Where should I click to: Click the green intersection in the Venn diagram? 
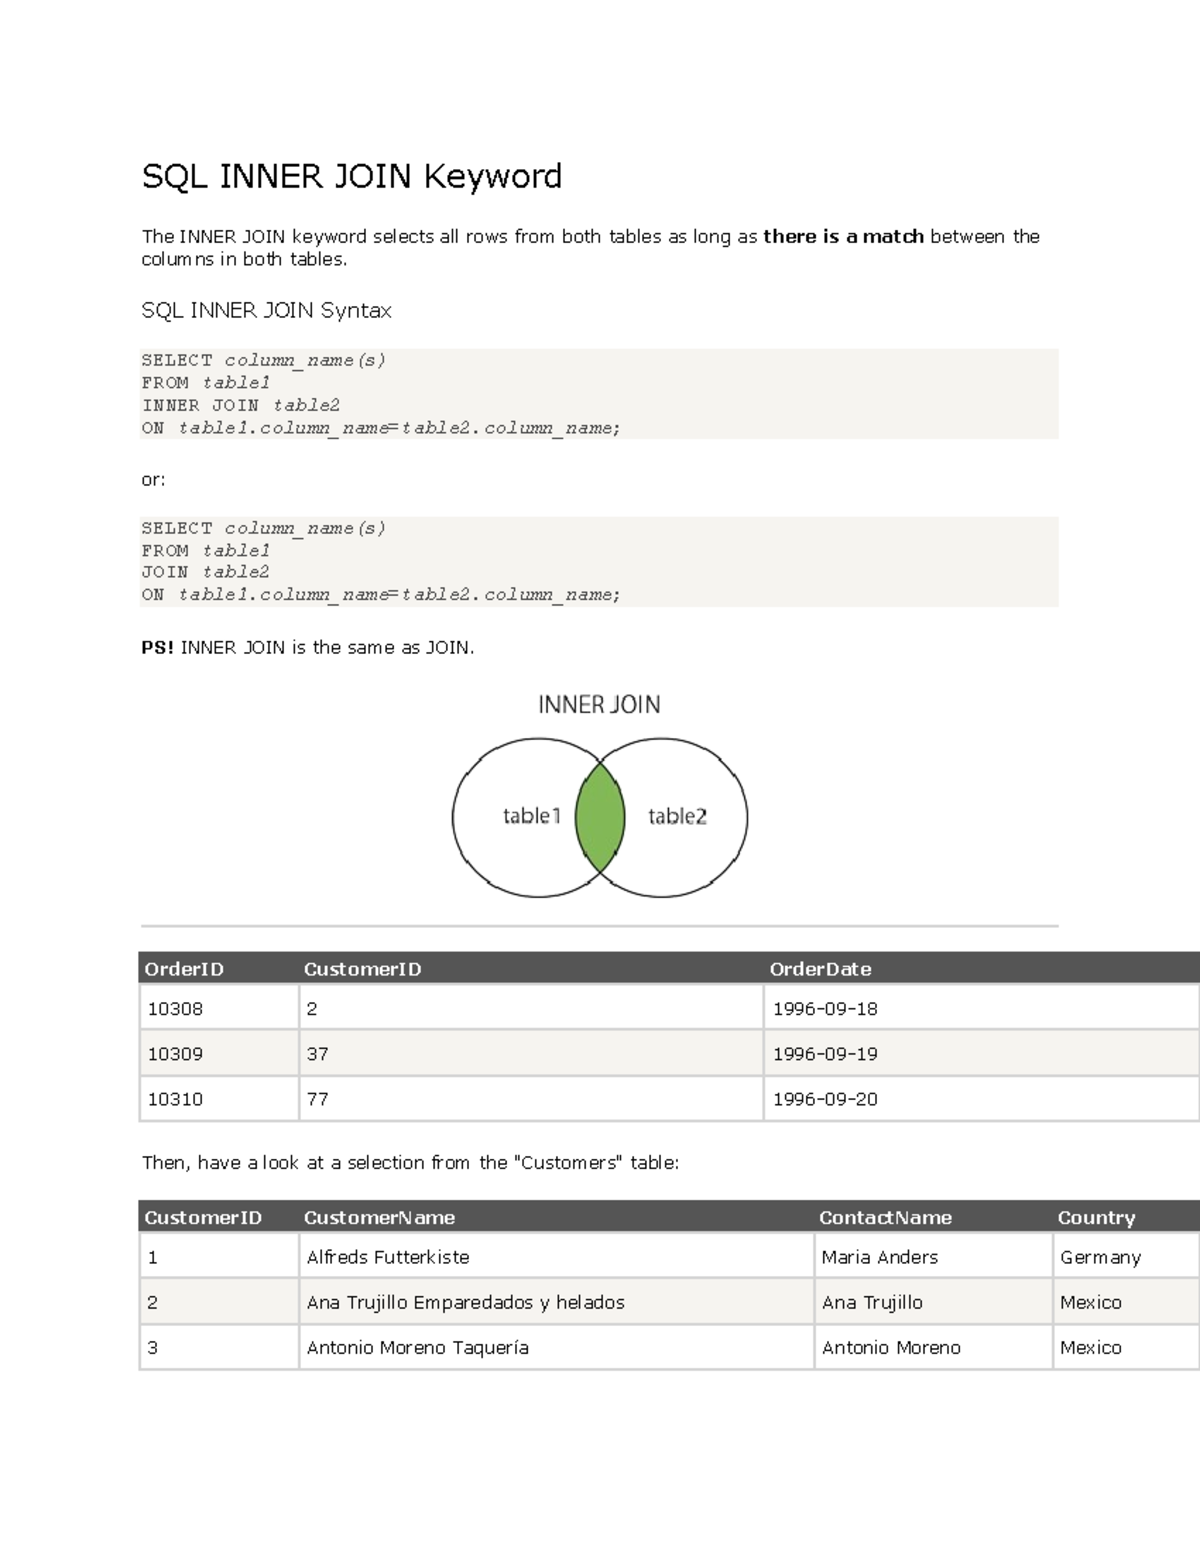[x=600, y=815]
